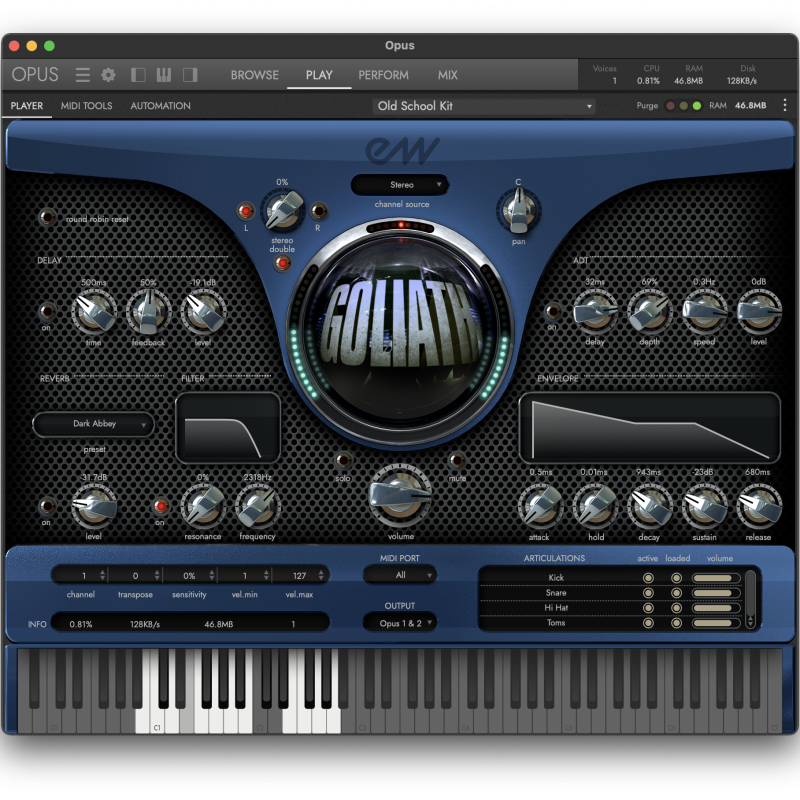This screenshot has height=800, width=800.
Task: Toggle stereo double L button
Action: pyautogui.click(x=246, y=211)
